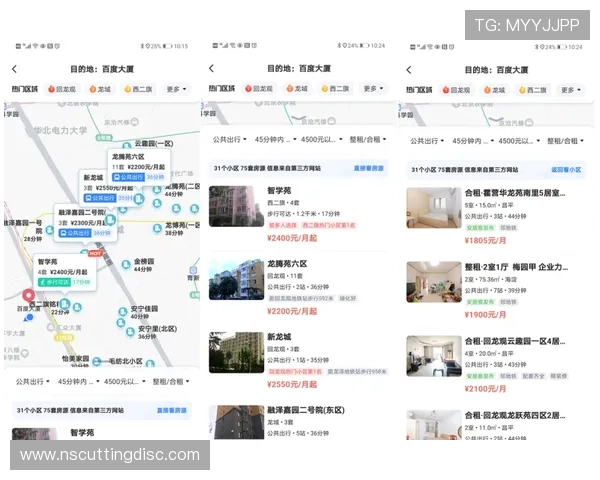Open 45分钟内 filter on right screen
The image size is (600, 480).
[x=473, y=141]
